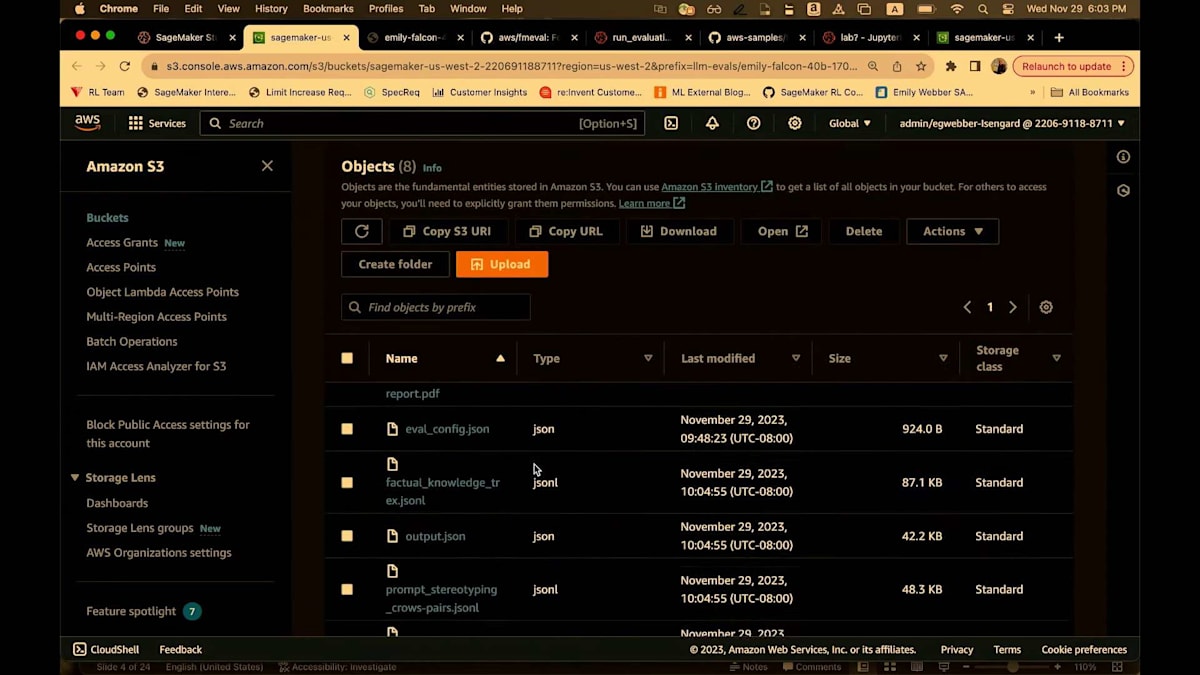Open the Chrome History menu
The height and width of the screenshot is (675, 1200).
tap(271, 9)
